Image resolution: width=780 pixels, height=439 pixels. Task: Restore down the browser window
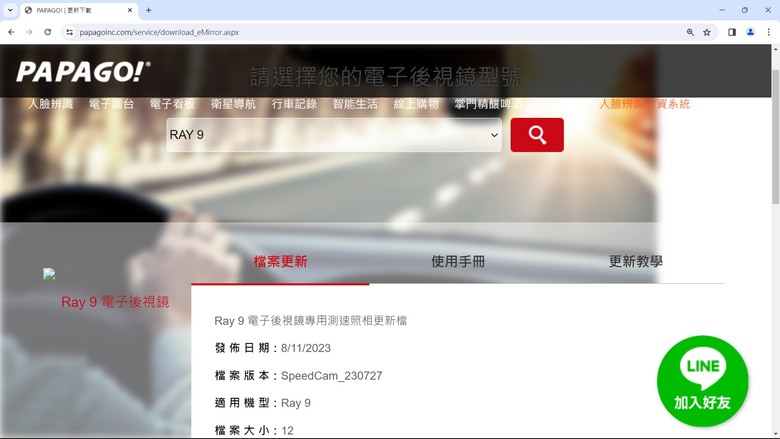tap(745, 10)
